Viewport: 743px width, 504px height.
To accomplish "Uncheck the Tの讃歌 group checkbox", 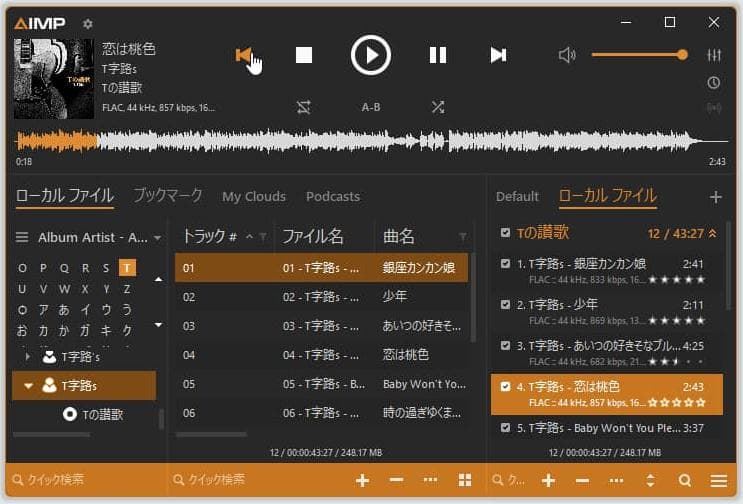I will 505,233.
